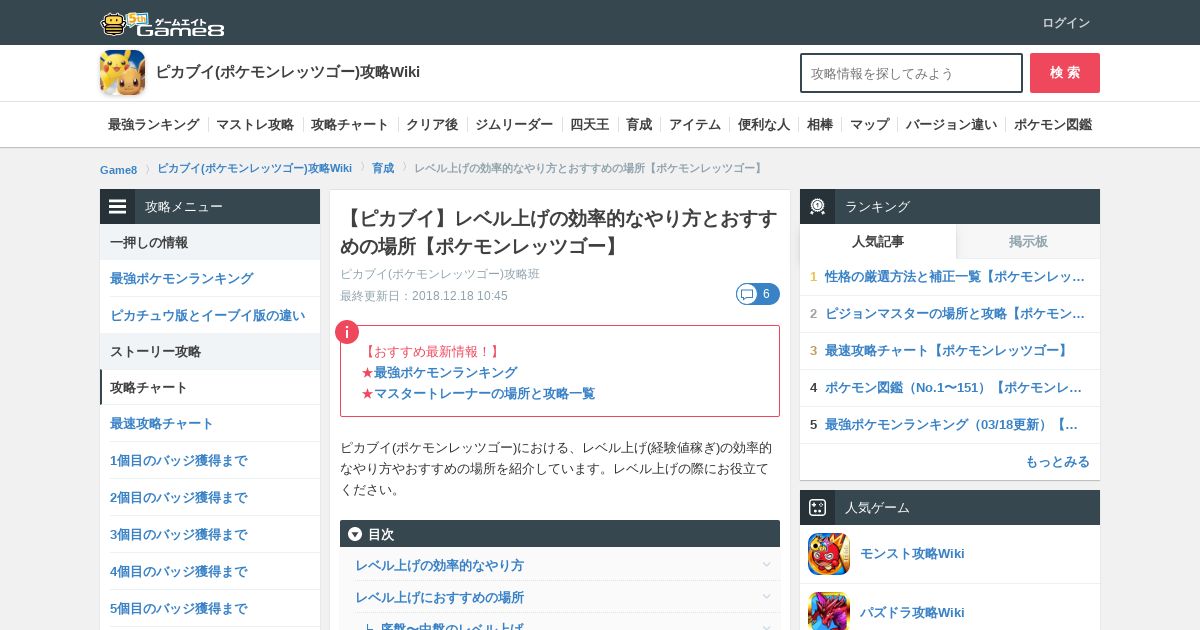Open モンスト攻略Wiki link

pos(912,554)
